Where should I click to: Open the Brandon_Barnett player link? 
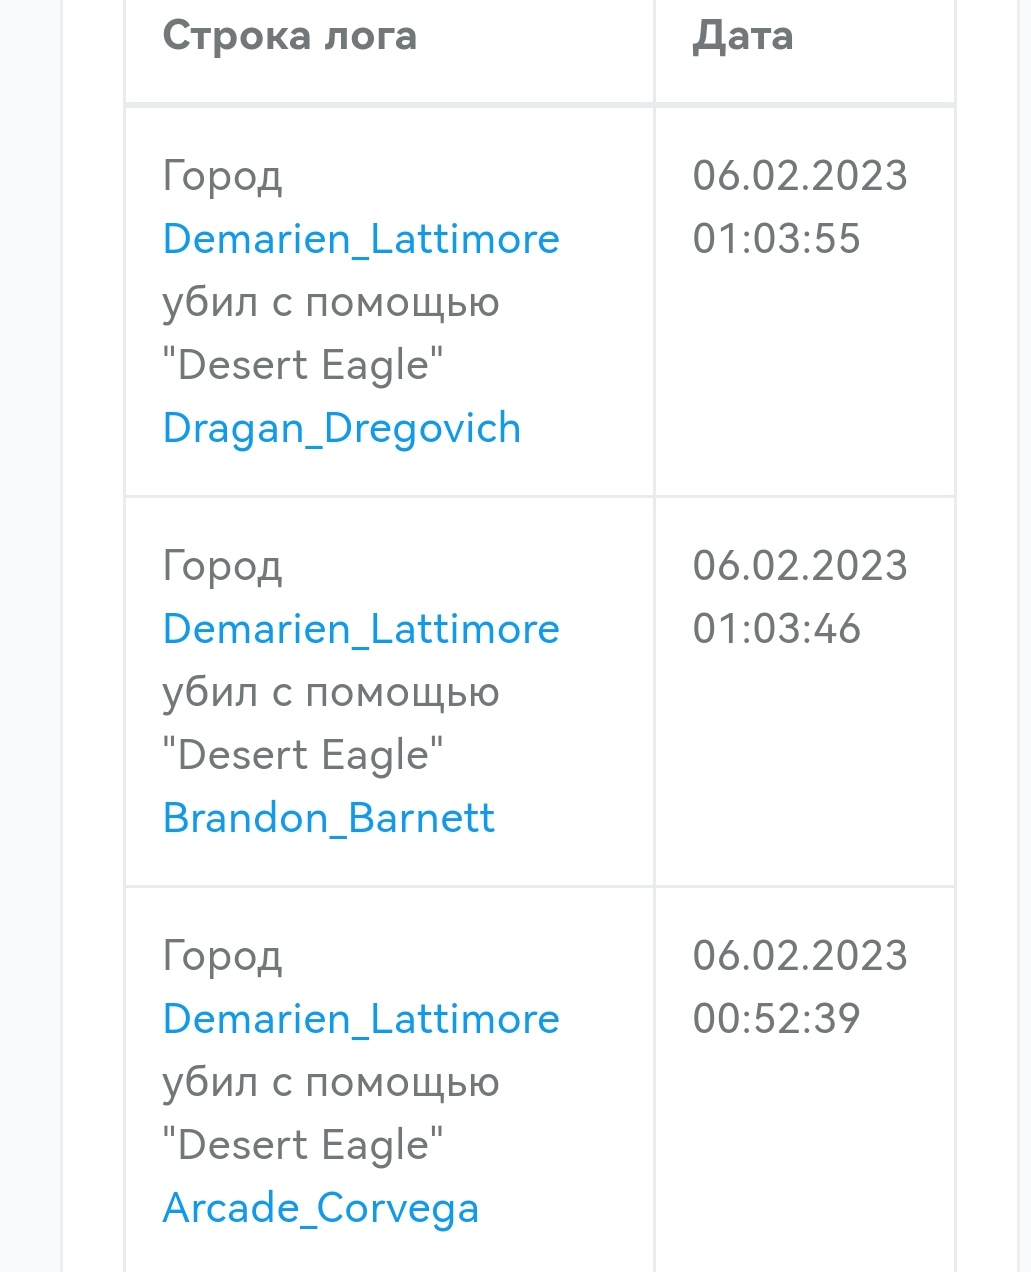(329, 818)
